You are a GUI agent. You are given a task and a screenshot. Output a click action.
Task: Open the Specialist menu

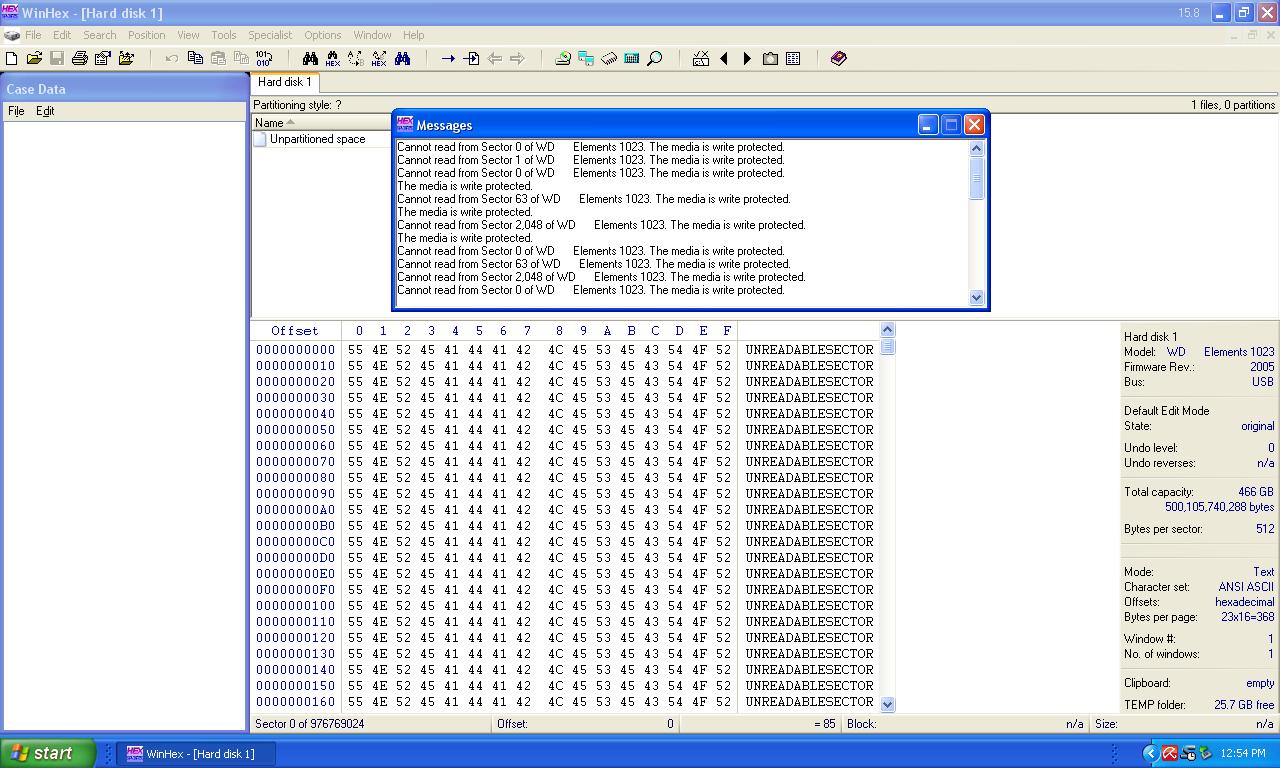coord(270,35)
